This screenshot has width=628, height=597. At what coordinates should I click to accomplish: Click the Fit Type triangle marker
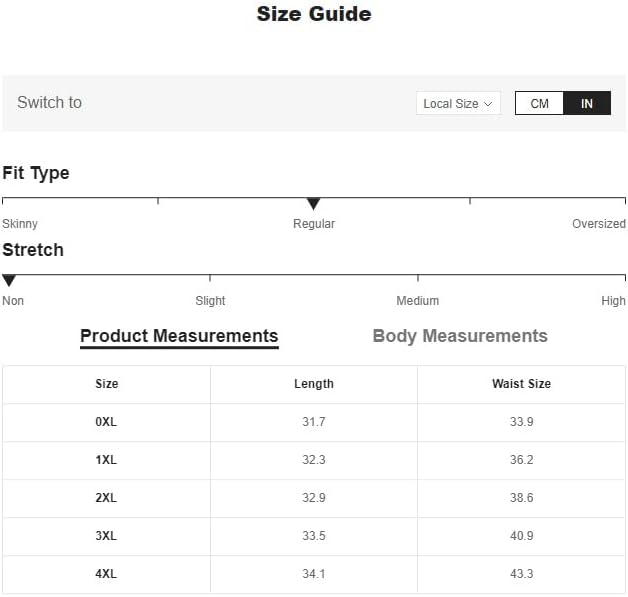click(313, 204)
